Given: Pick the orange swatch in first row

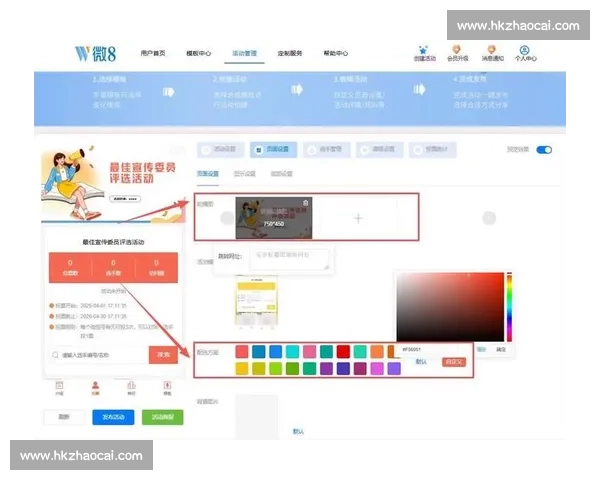Looking at the screenshot, I should pyautogui.click(x=377, y=351).
